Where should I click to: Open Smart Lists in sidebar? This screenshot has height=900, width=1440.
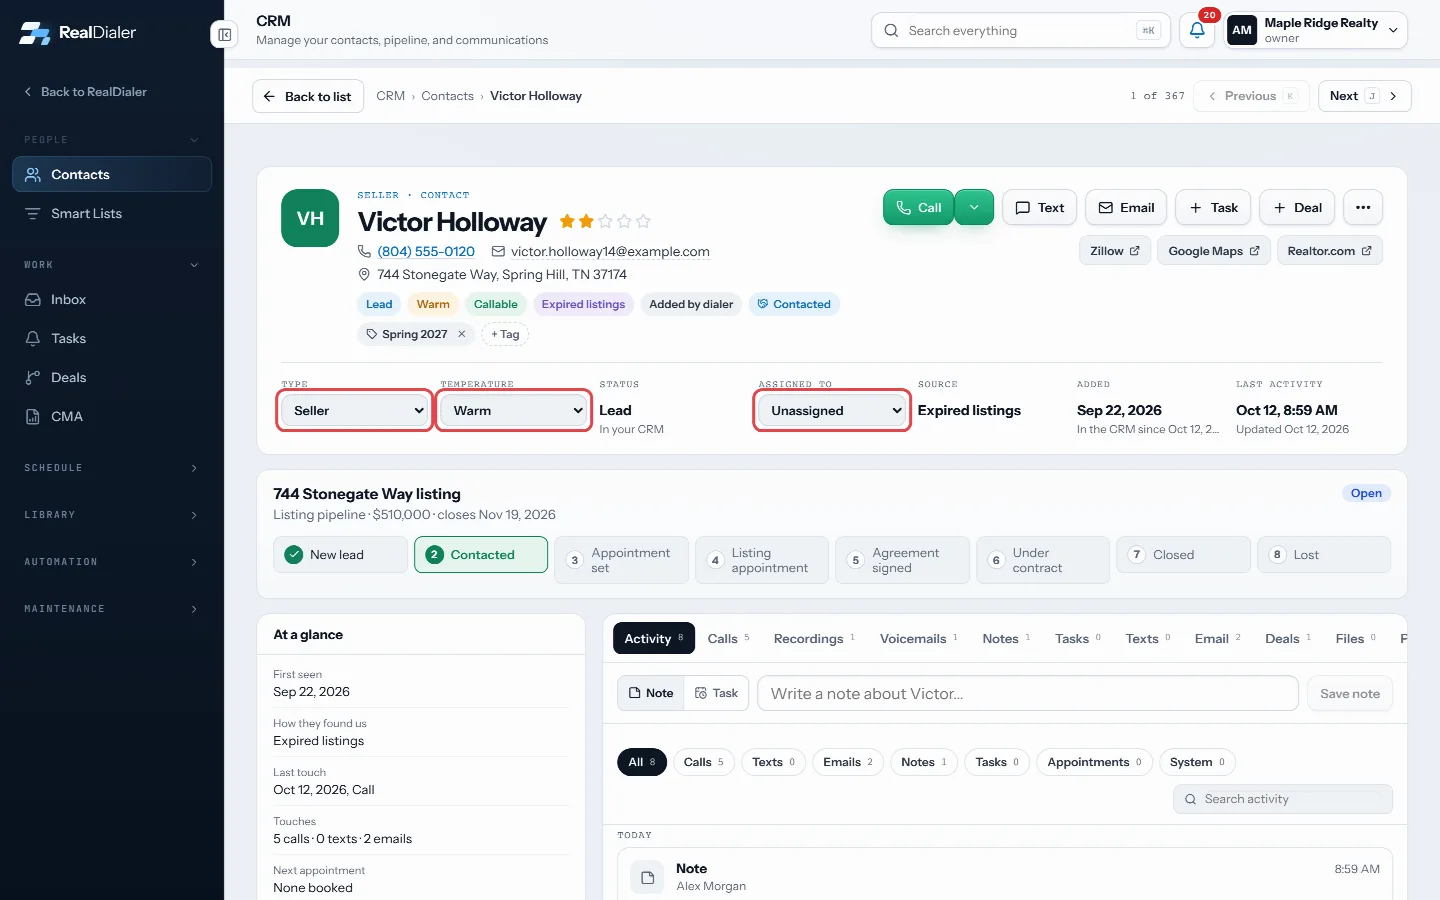click(x=112, y=213)
